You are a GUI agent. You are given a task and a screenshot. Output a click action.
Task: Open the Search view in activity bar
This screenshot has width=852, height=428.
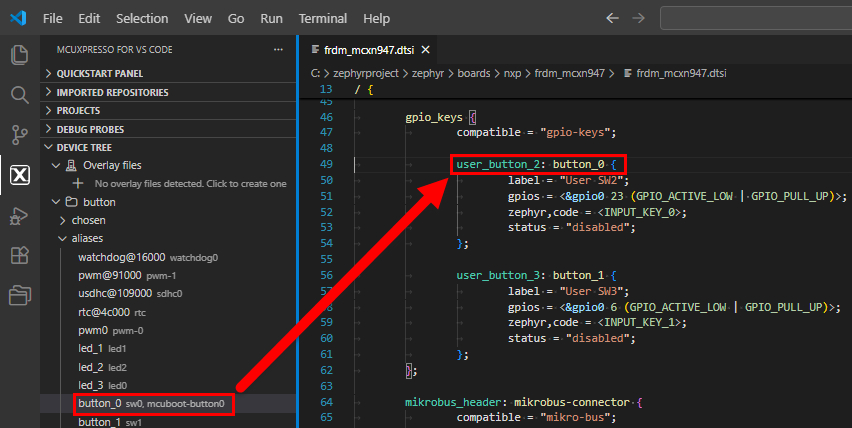tap(20, 95)
